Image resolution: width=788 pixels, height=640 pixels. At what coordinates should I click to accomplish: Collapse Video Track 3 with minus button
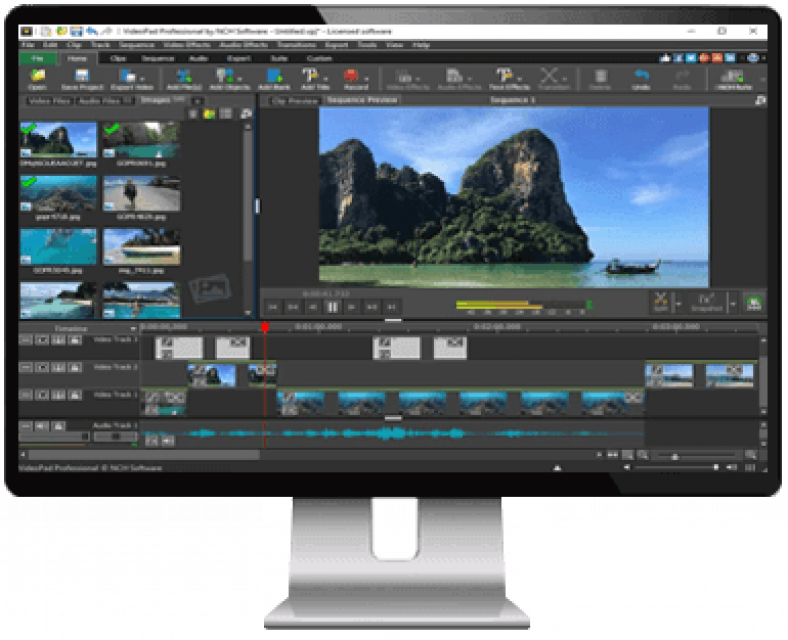click(26, 340)
